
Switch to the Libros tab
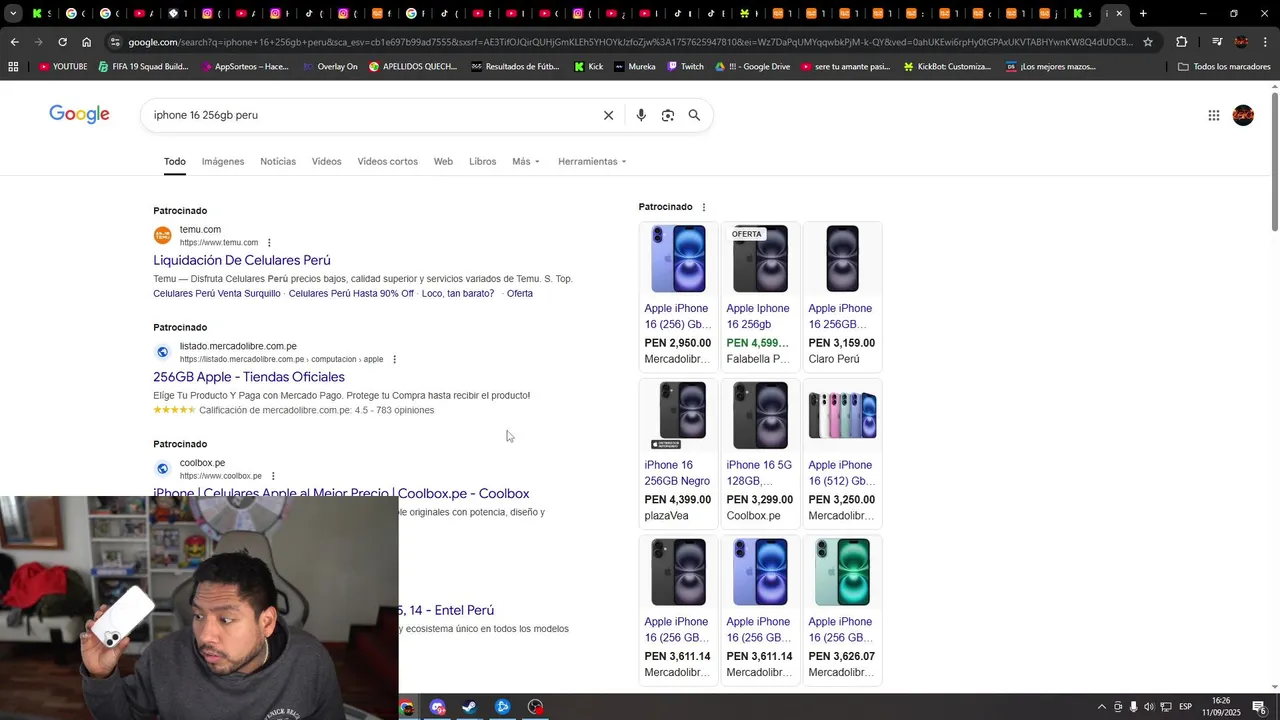482,161
